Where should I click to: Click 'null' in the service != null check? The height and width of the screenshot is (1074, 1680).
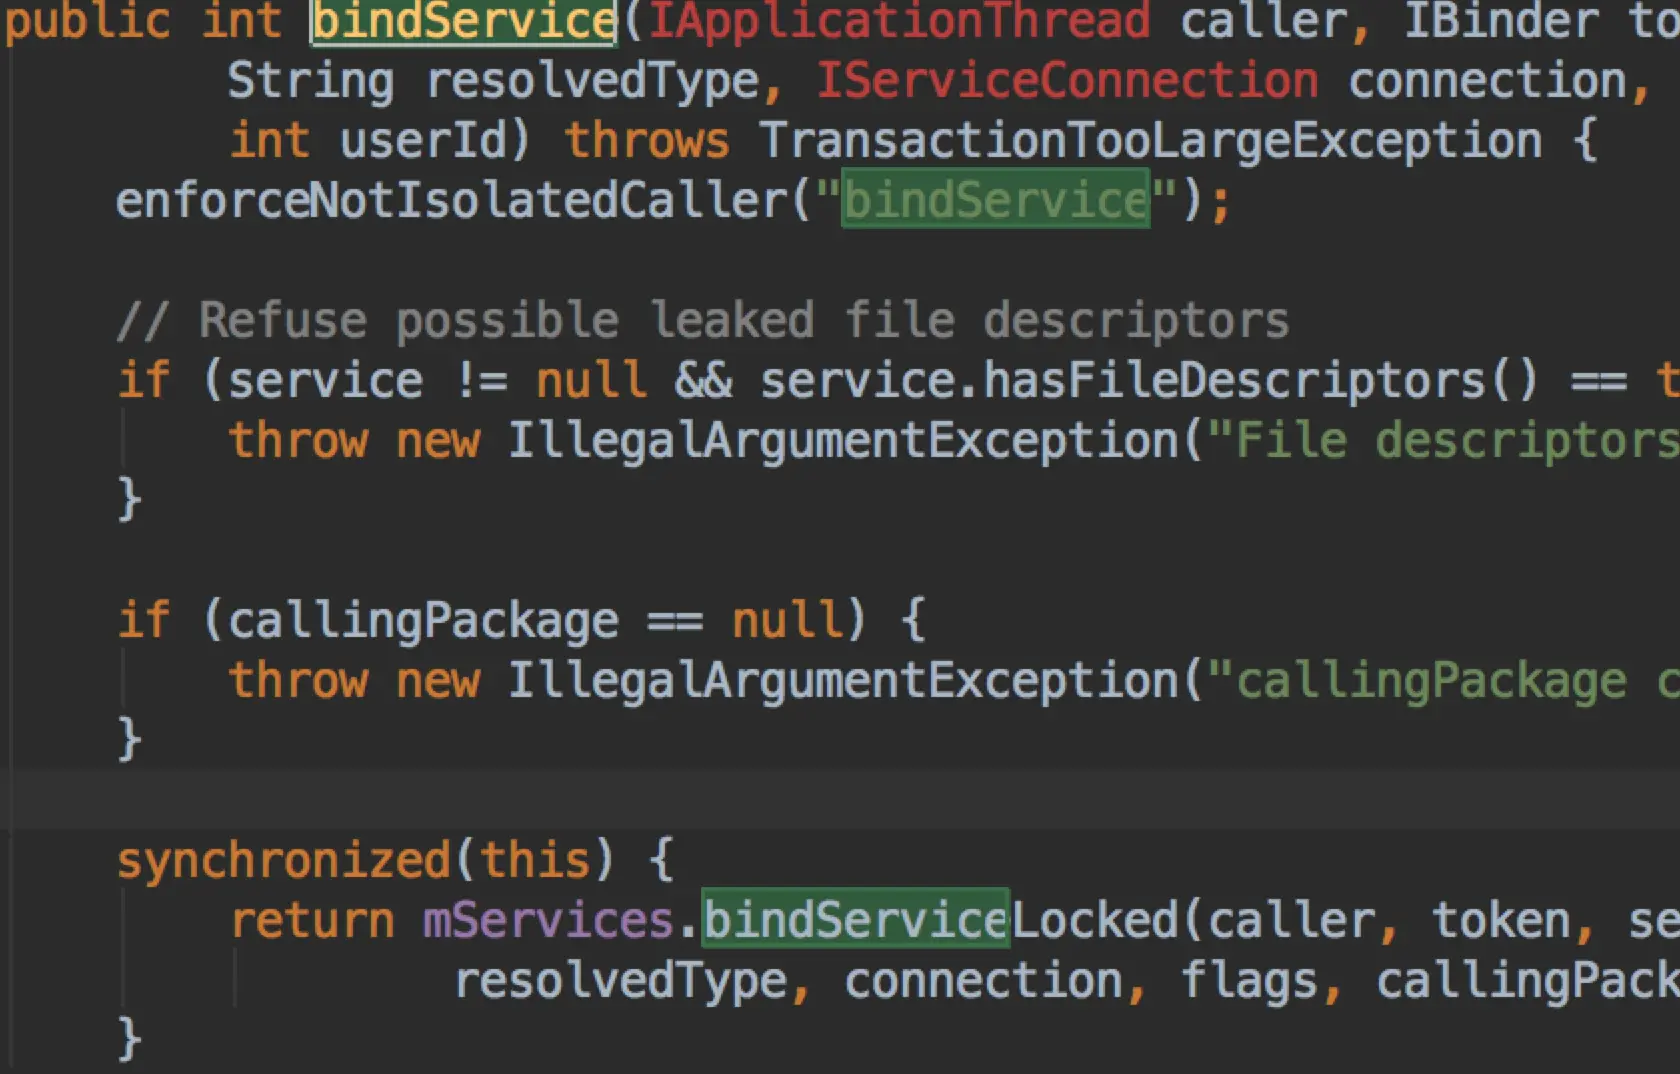[591, 381]
